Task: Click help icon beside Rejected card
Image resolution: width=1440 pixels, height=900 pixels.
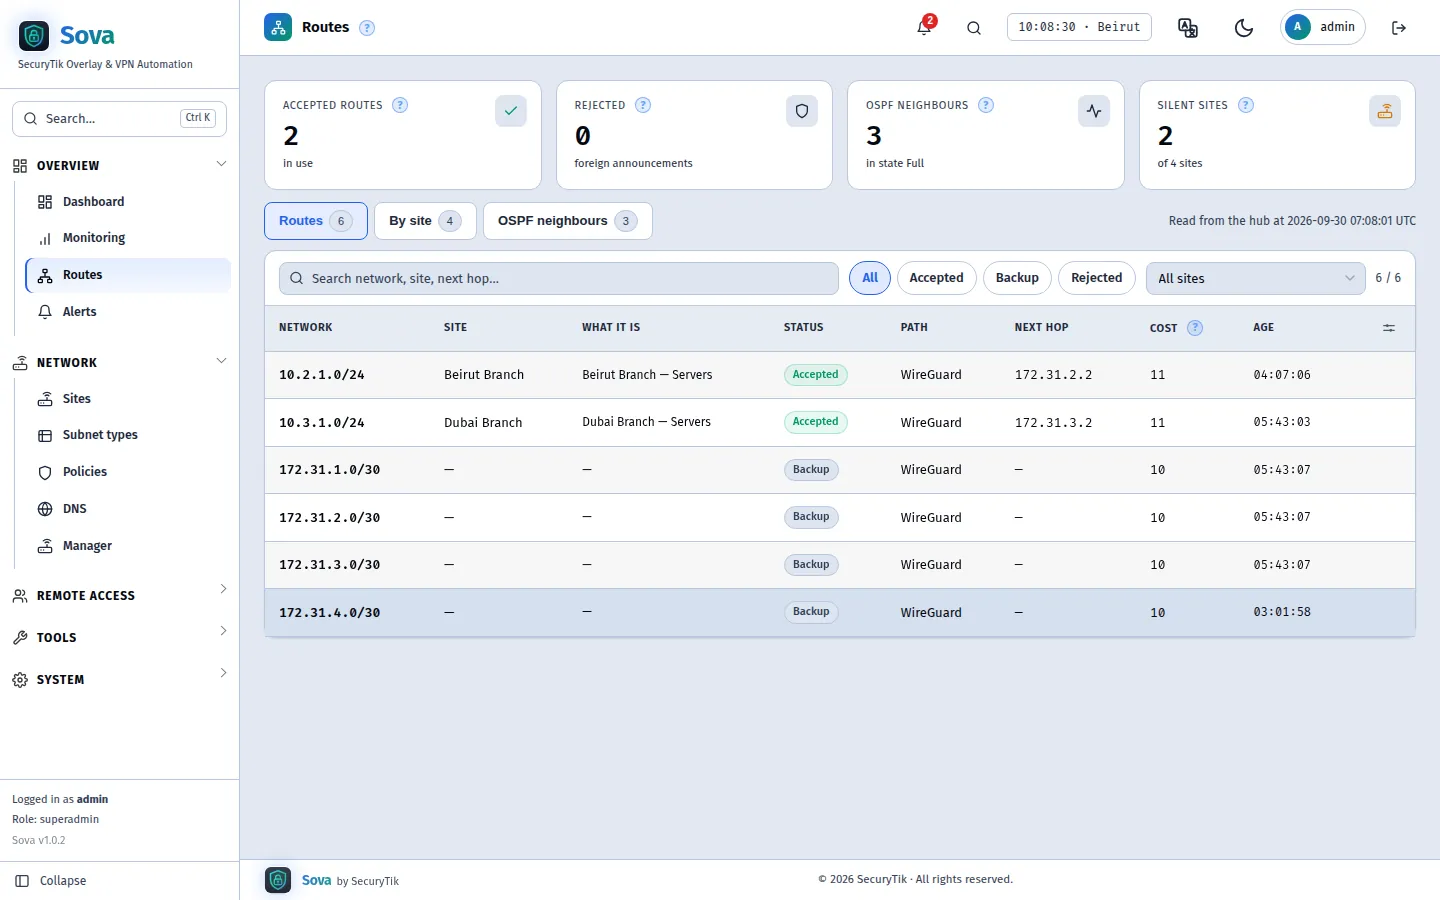Action: (x=643, y=105)
